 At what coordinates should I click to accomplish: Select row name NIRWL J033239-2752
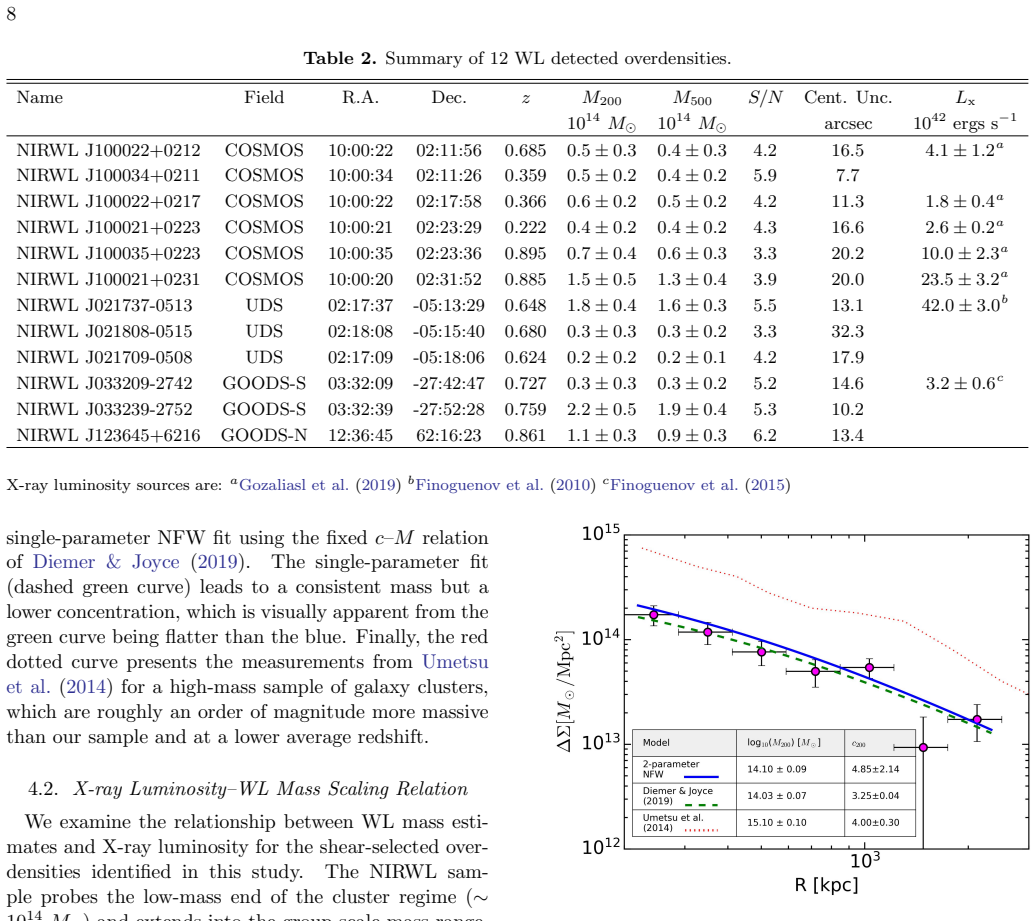(104, 409)
